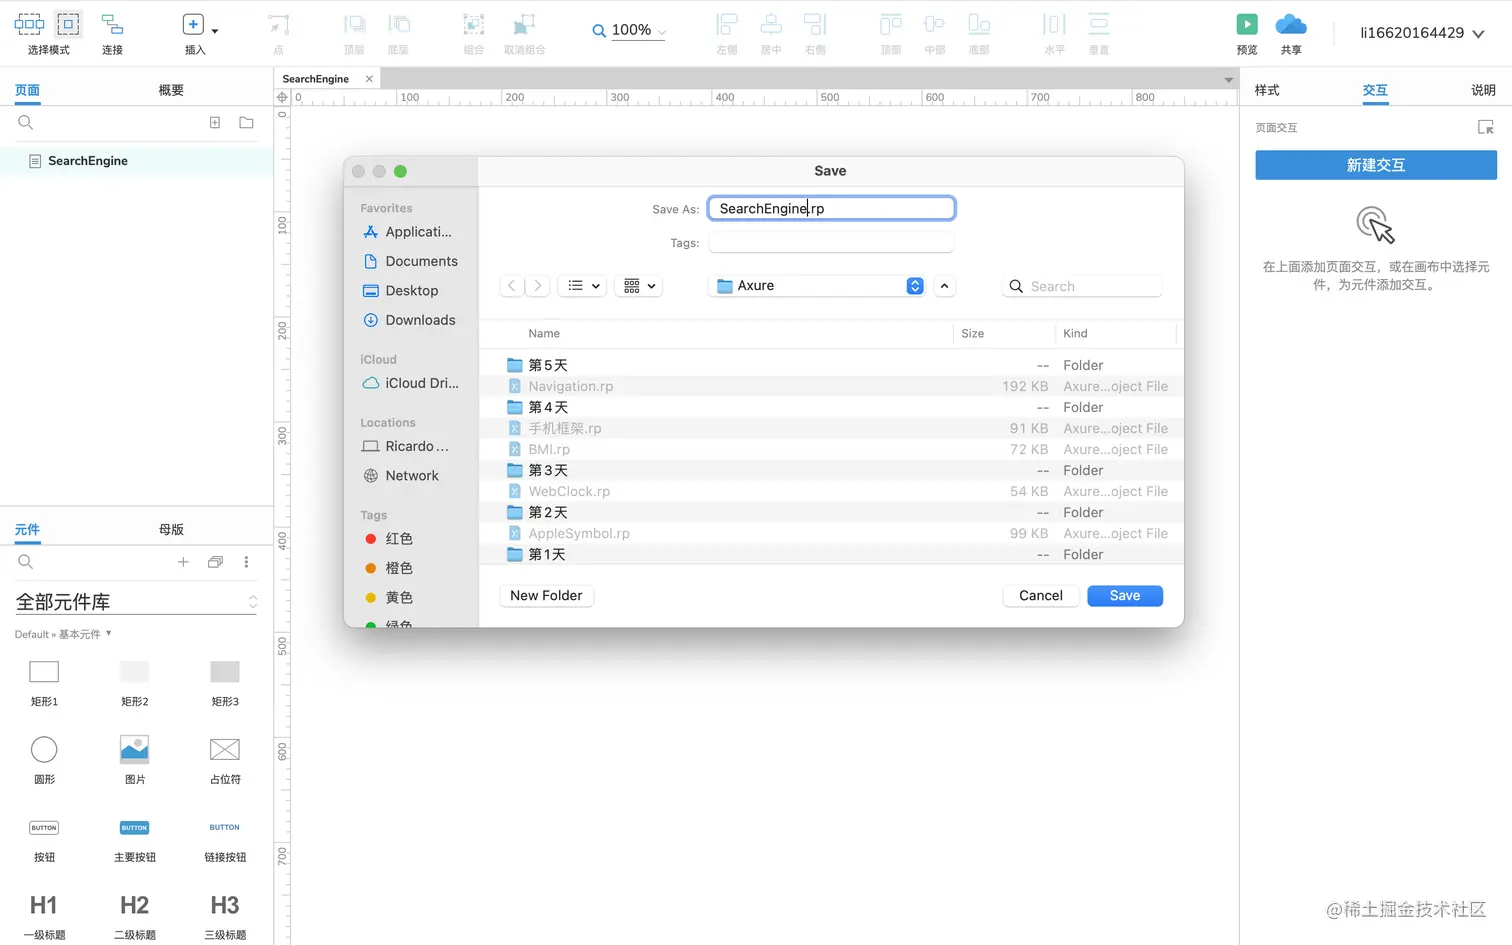Open the canvas tab list dropdown
This screenshot has width=1512, height=945.
click(1229, 80)
